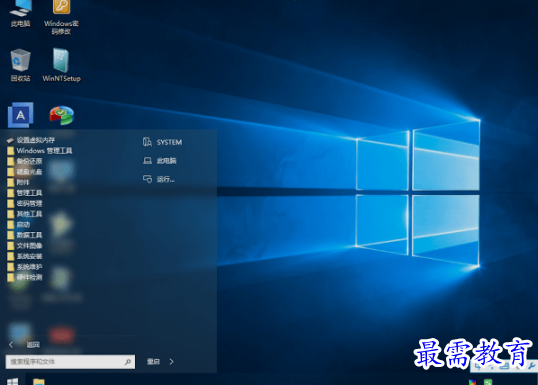Open File Explorer from the taskbar
Screen dimensions: 538x385
(39, 382)
